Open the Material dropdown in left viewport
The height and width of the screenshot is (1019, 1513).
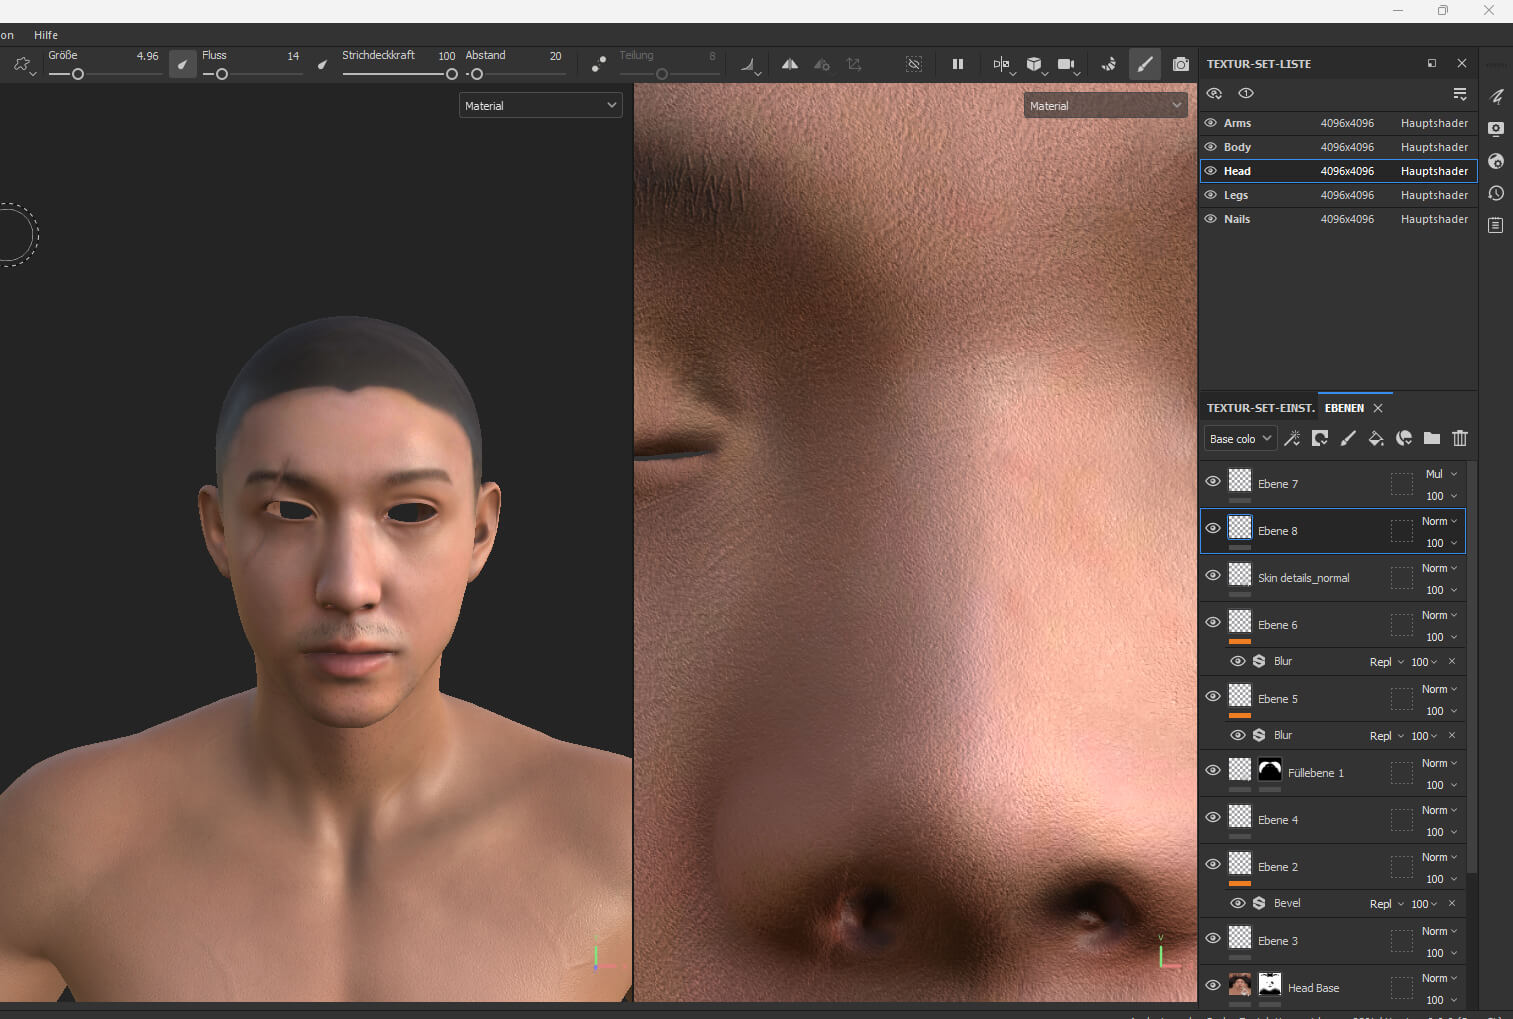[x=540, y=105]
